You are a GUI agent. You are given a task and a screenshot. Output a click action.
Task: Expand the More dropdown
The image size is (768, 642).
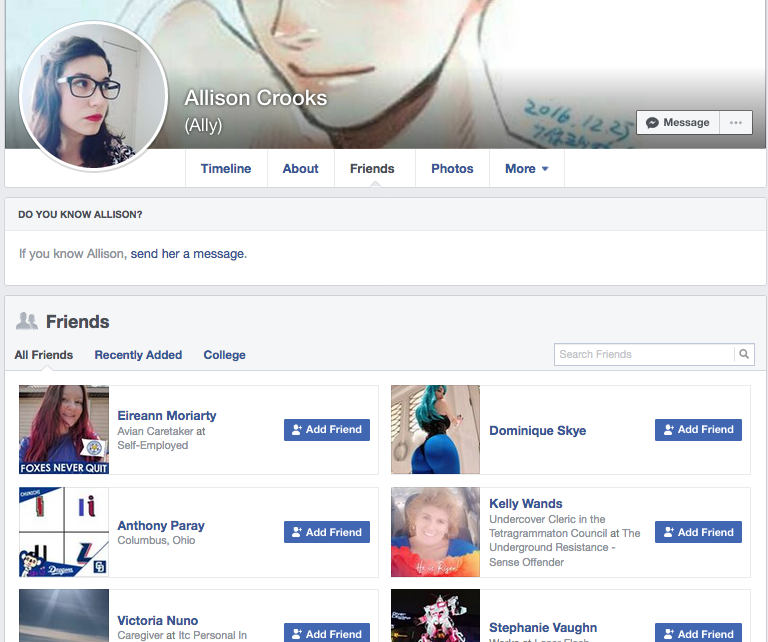pyautogui.click(x=527, y=168)
